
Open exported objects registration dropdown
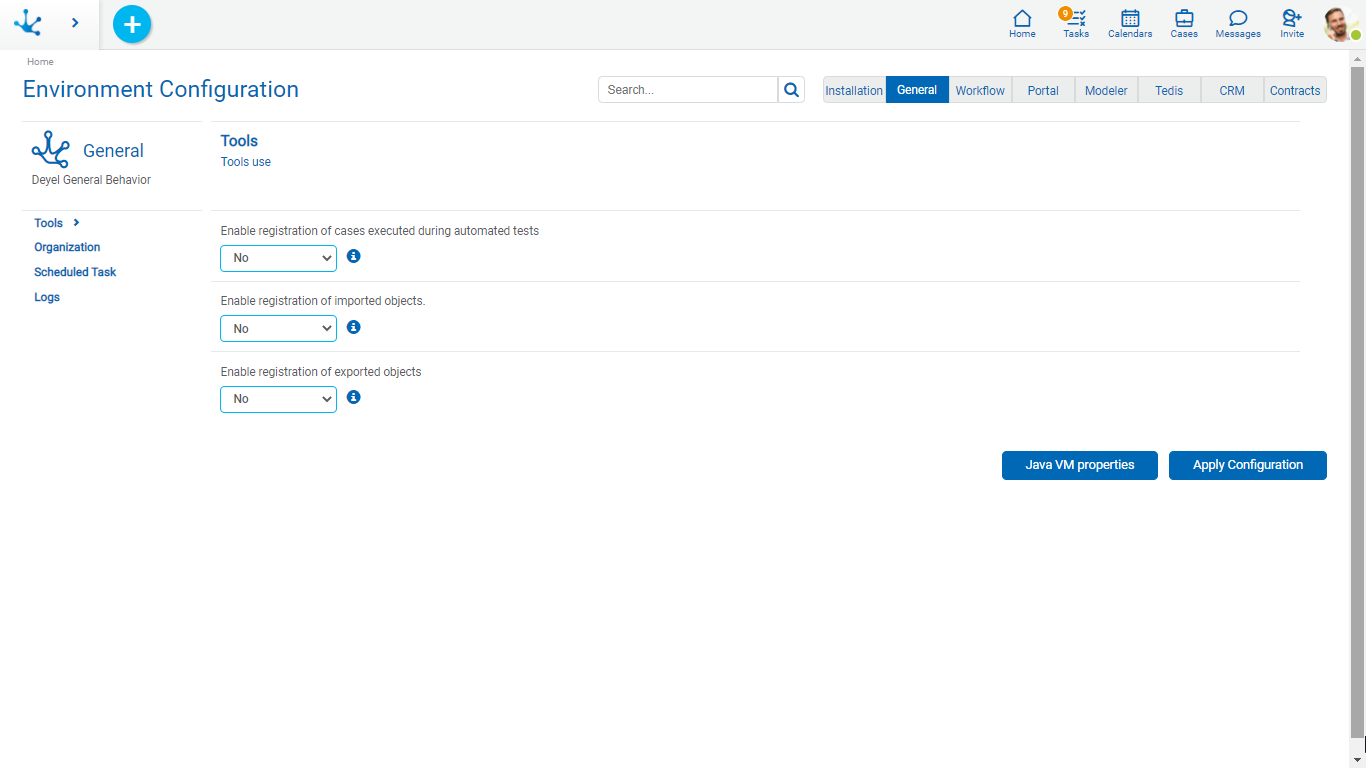pyautogui.click(x=278, y=399)
